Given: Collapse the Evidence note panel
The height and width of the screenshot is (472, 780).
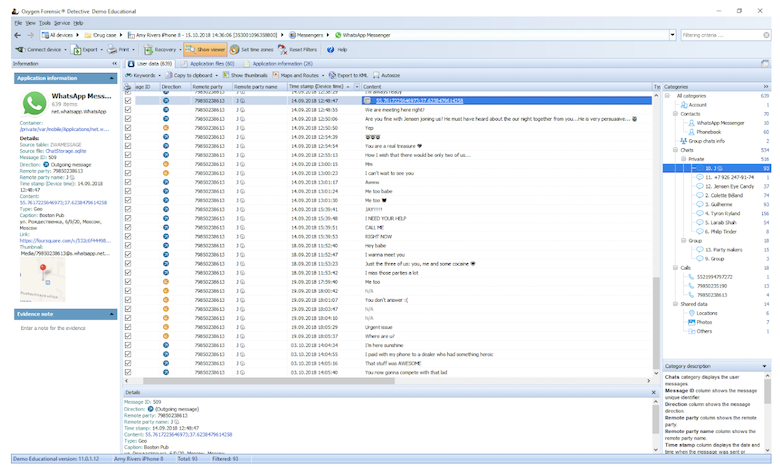Looking at the screenshot, I should pos(111,314).
